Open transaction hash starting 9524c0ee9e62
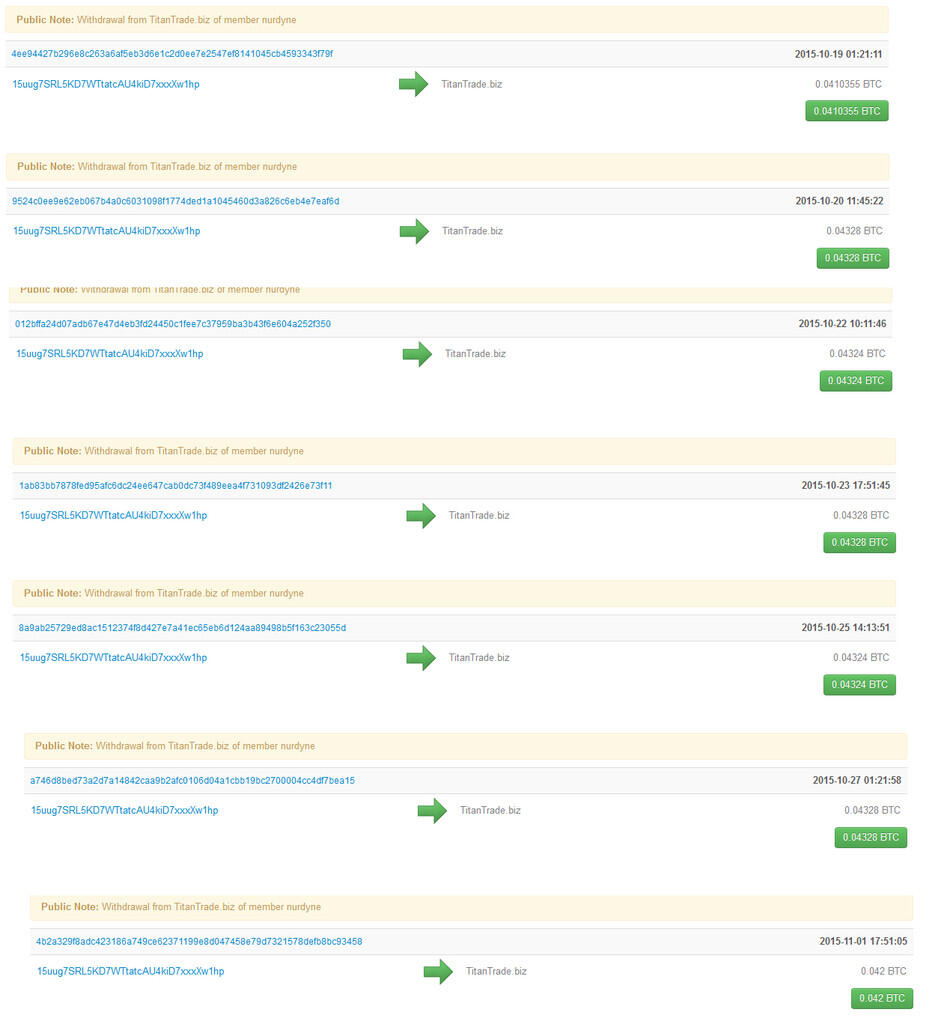The width and height of the screenshot is (944, 1024). click(176, 201)
